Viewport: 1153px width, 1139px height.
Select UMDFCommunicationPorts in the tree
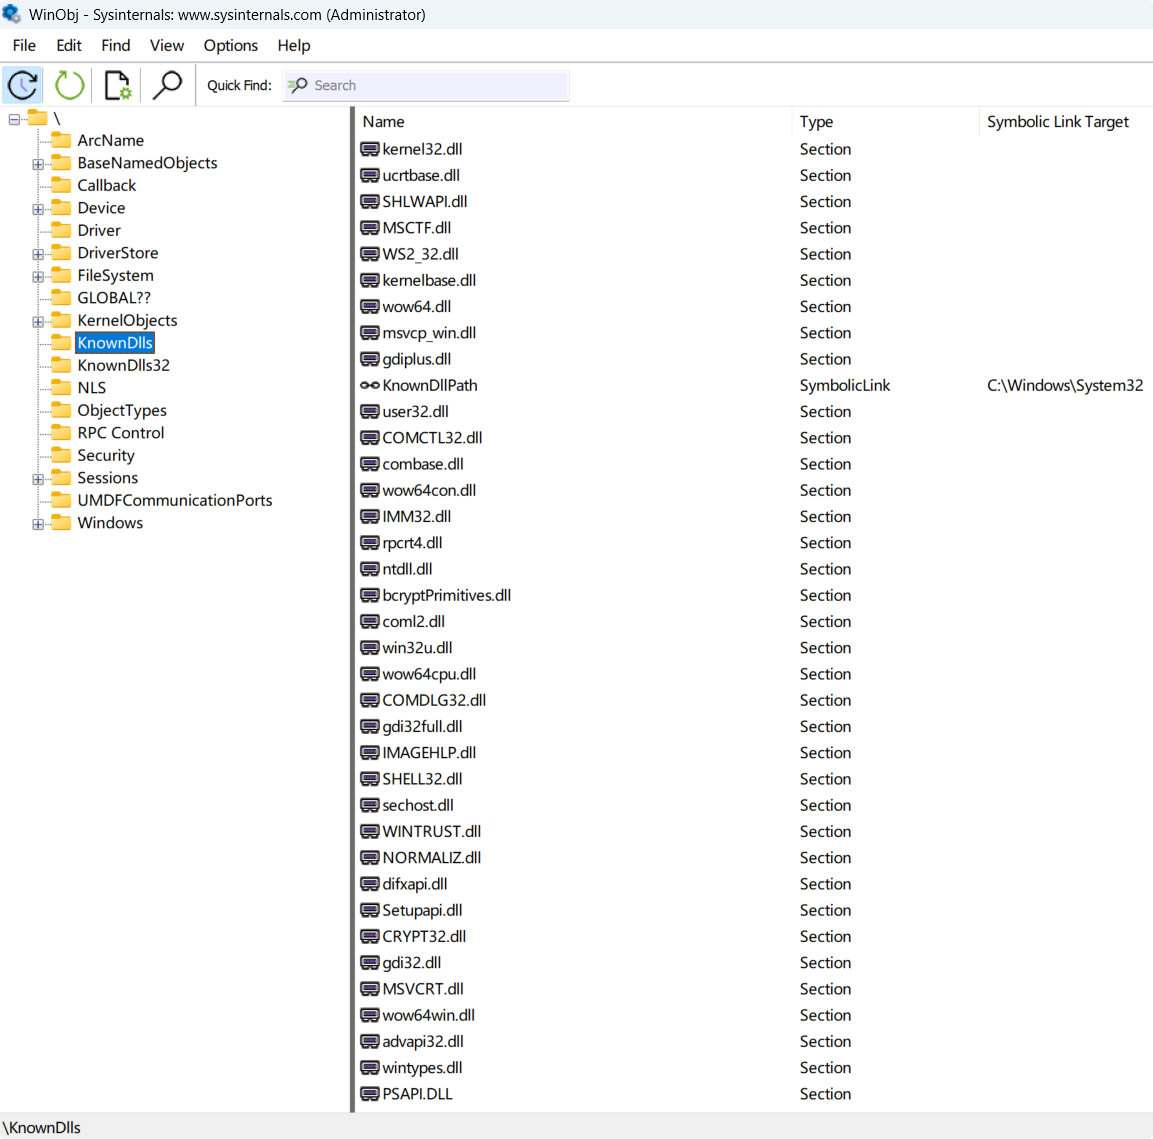[x=175, y=500]
